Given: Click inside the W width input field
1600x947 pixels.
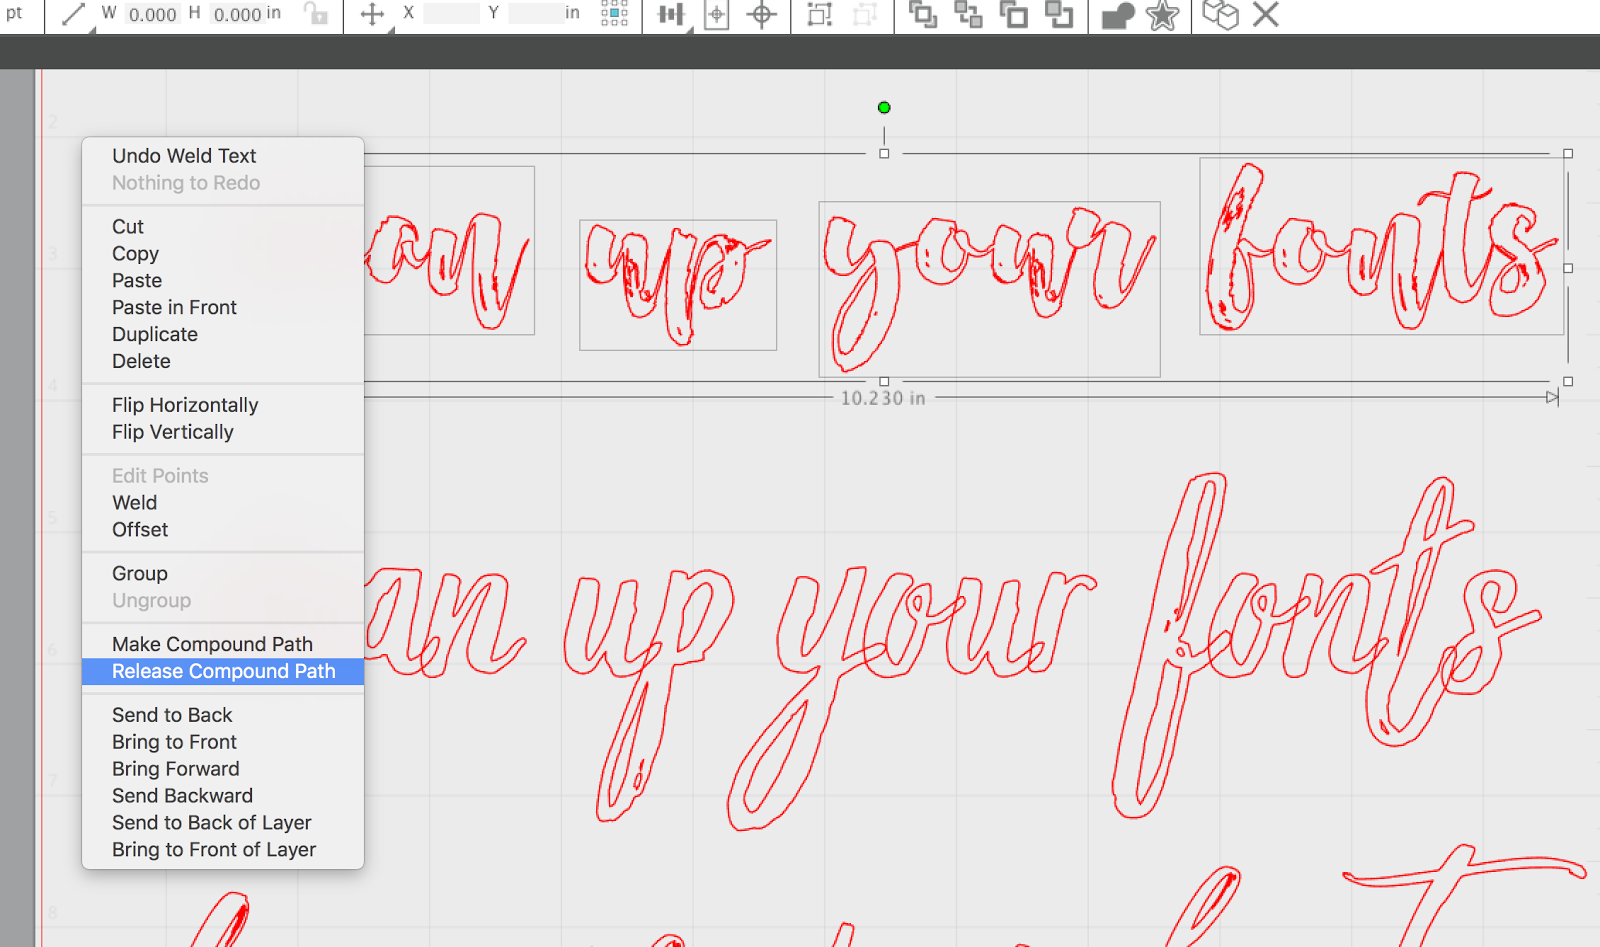Looking at the screenshot, I should pyautogui.click(x=150, y=14).
